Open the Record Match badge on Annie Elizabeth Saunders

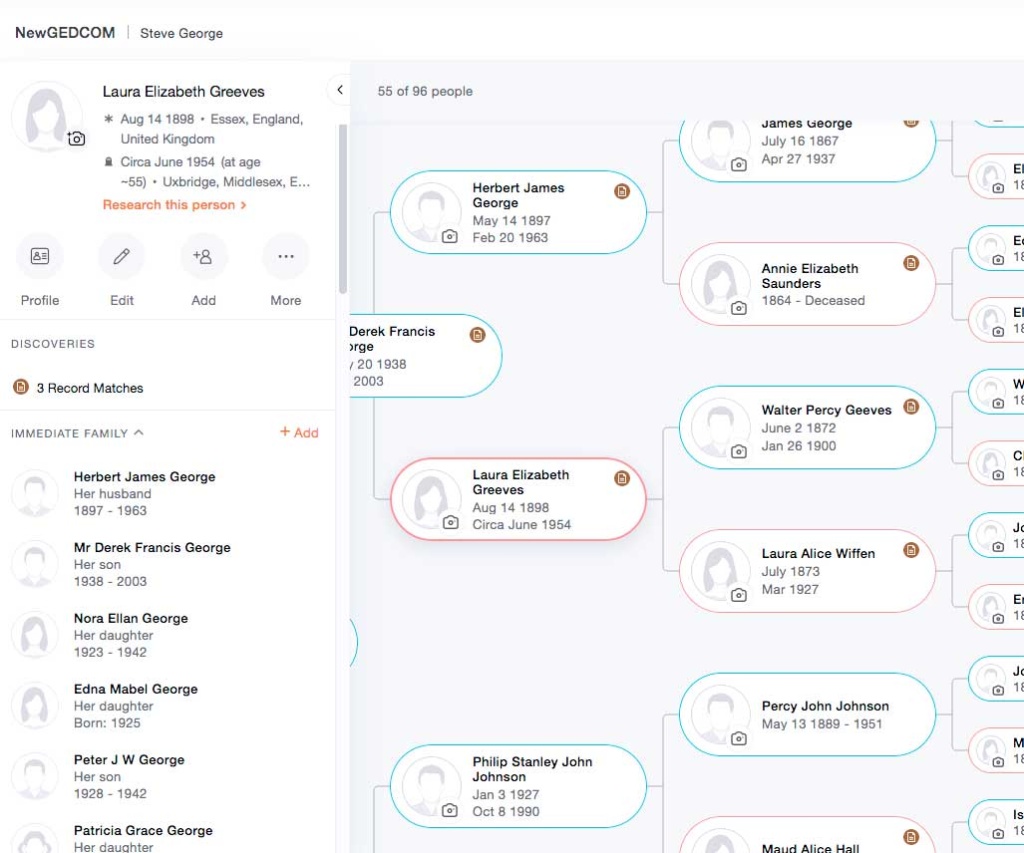[911, 263]
